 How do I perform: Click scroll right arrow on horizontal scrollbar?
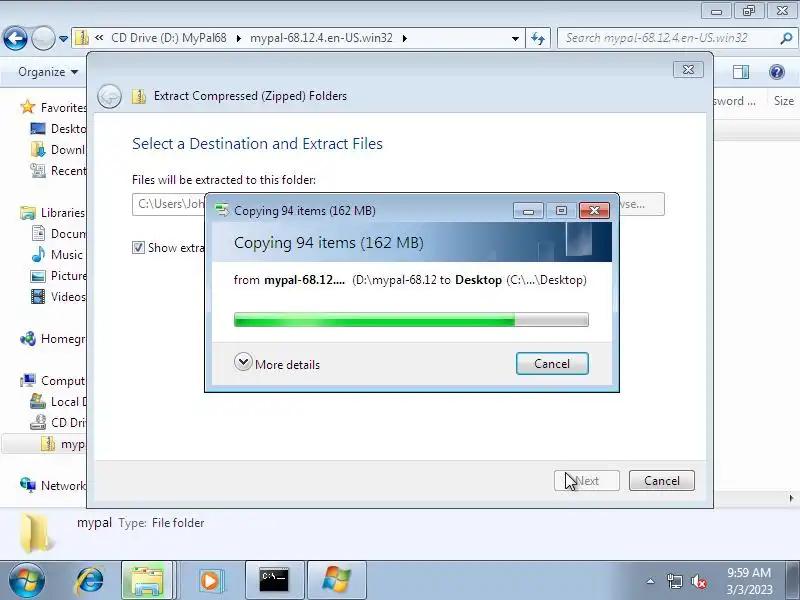point(791,498)
